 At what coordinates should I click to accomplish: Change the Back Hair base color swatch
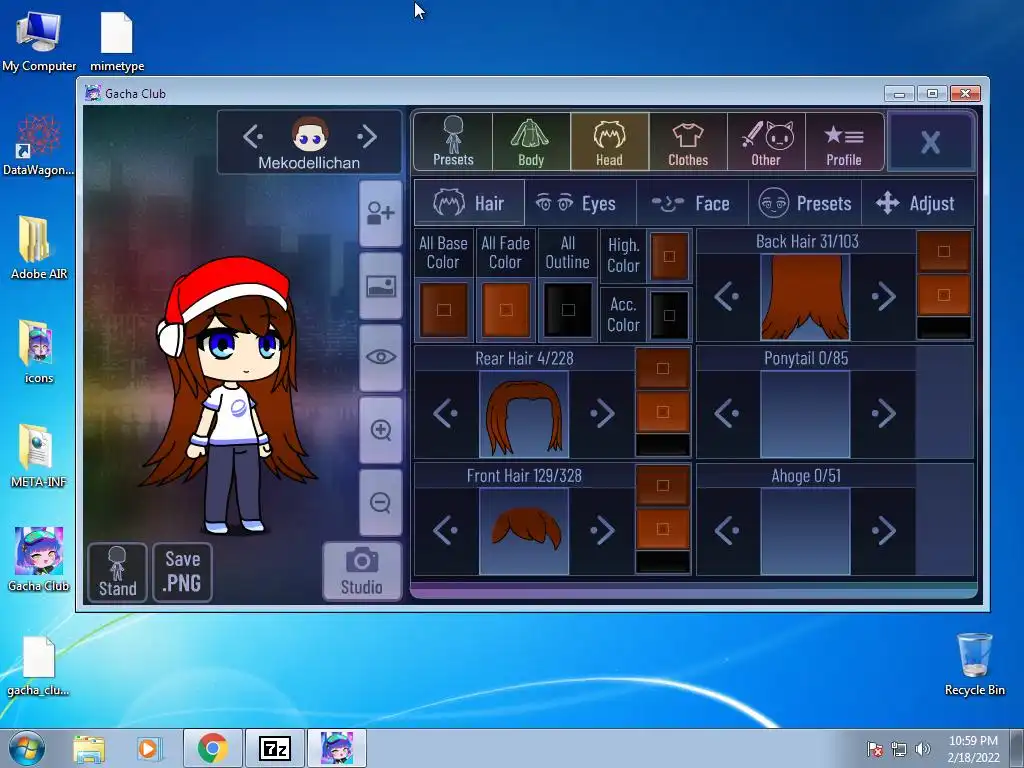[944, 251]
